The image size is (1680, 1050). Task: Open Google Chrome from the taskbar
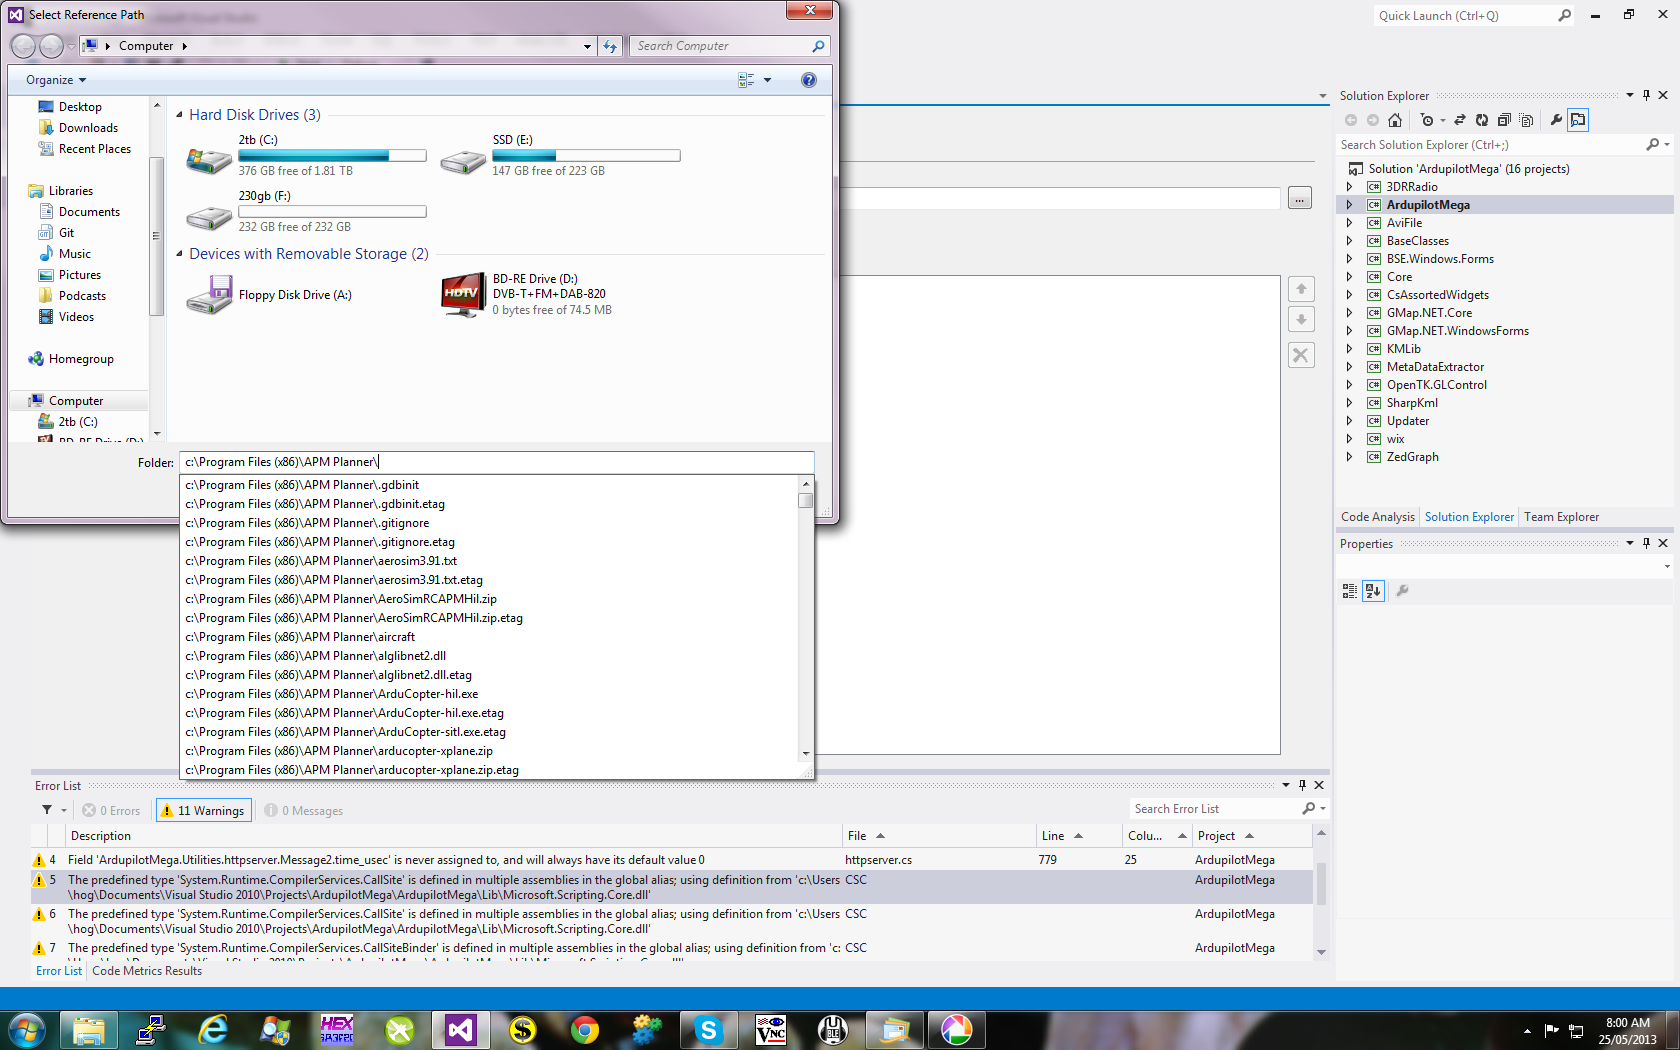click(585, 1030)
